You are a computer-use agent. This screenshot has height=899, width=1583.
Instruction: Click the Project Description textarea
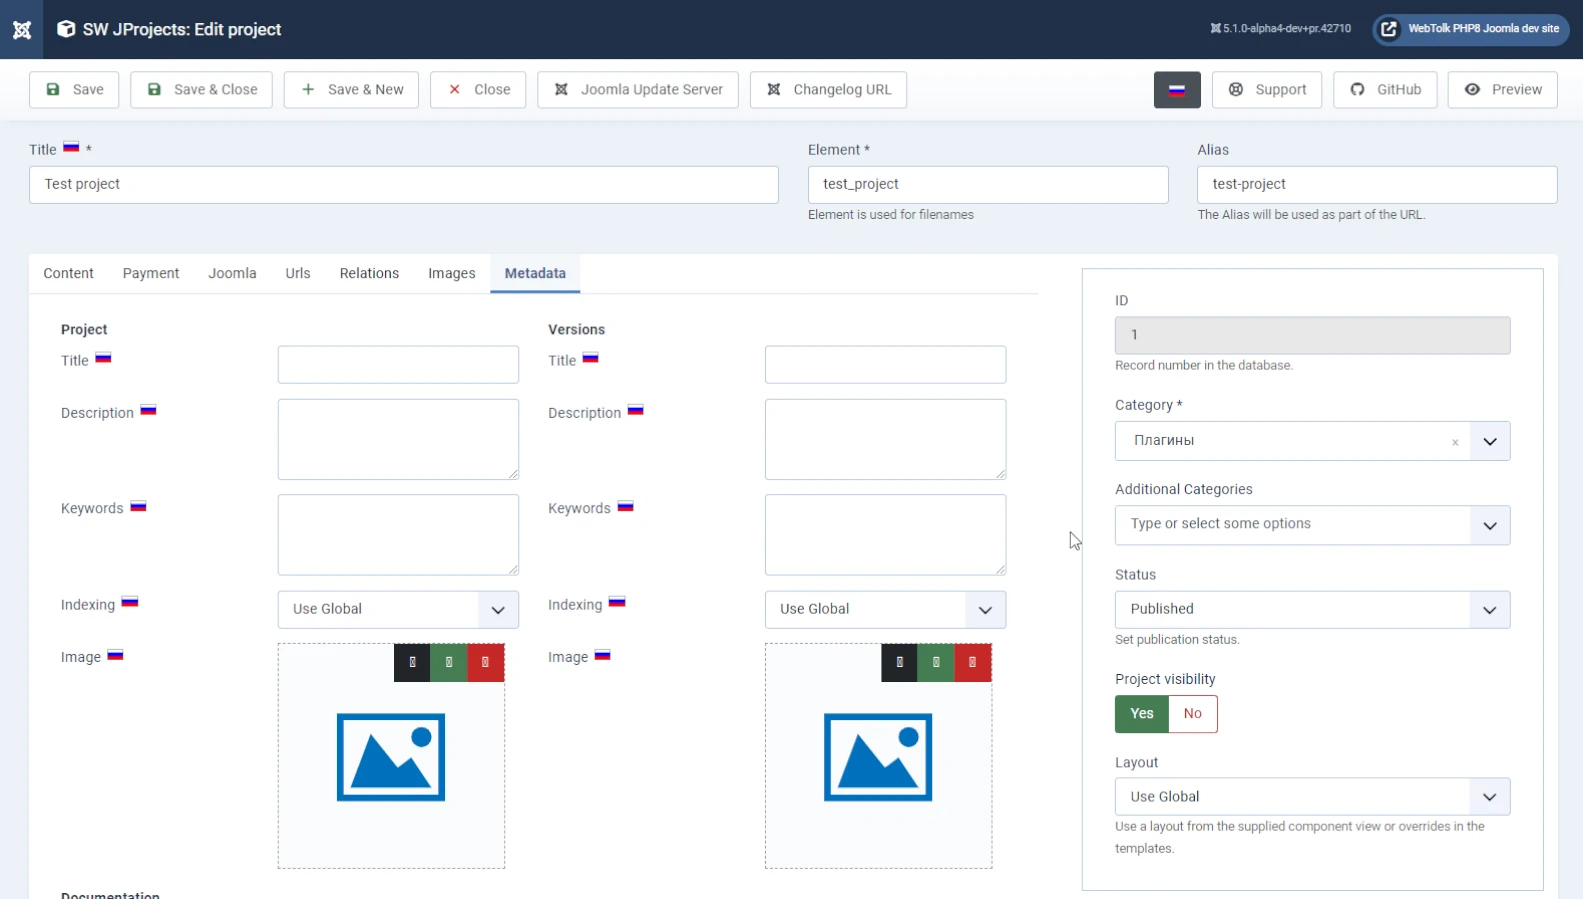pyautogui.click(x=398, y=439)
